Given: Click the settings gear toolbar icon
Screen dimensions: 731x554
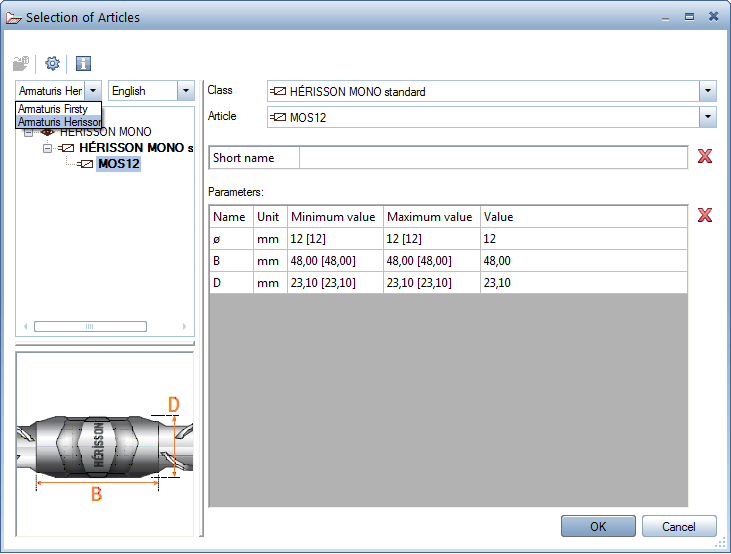Looking at the screenshot, I should point(52,63).
